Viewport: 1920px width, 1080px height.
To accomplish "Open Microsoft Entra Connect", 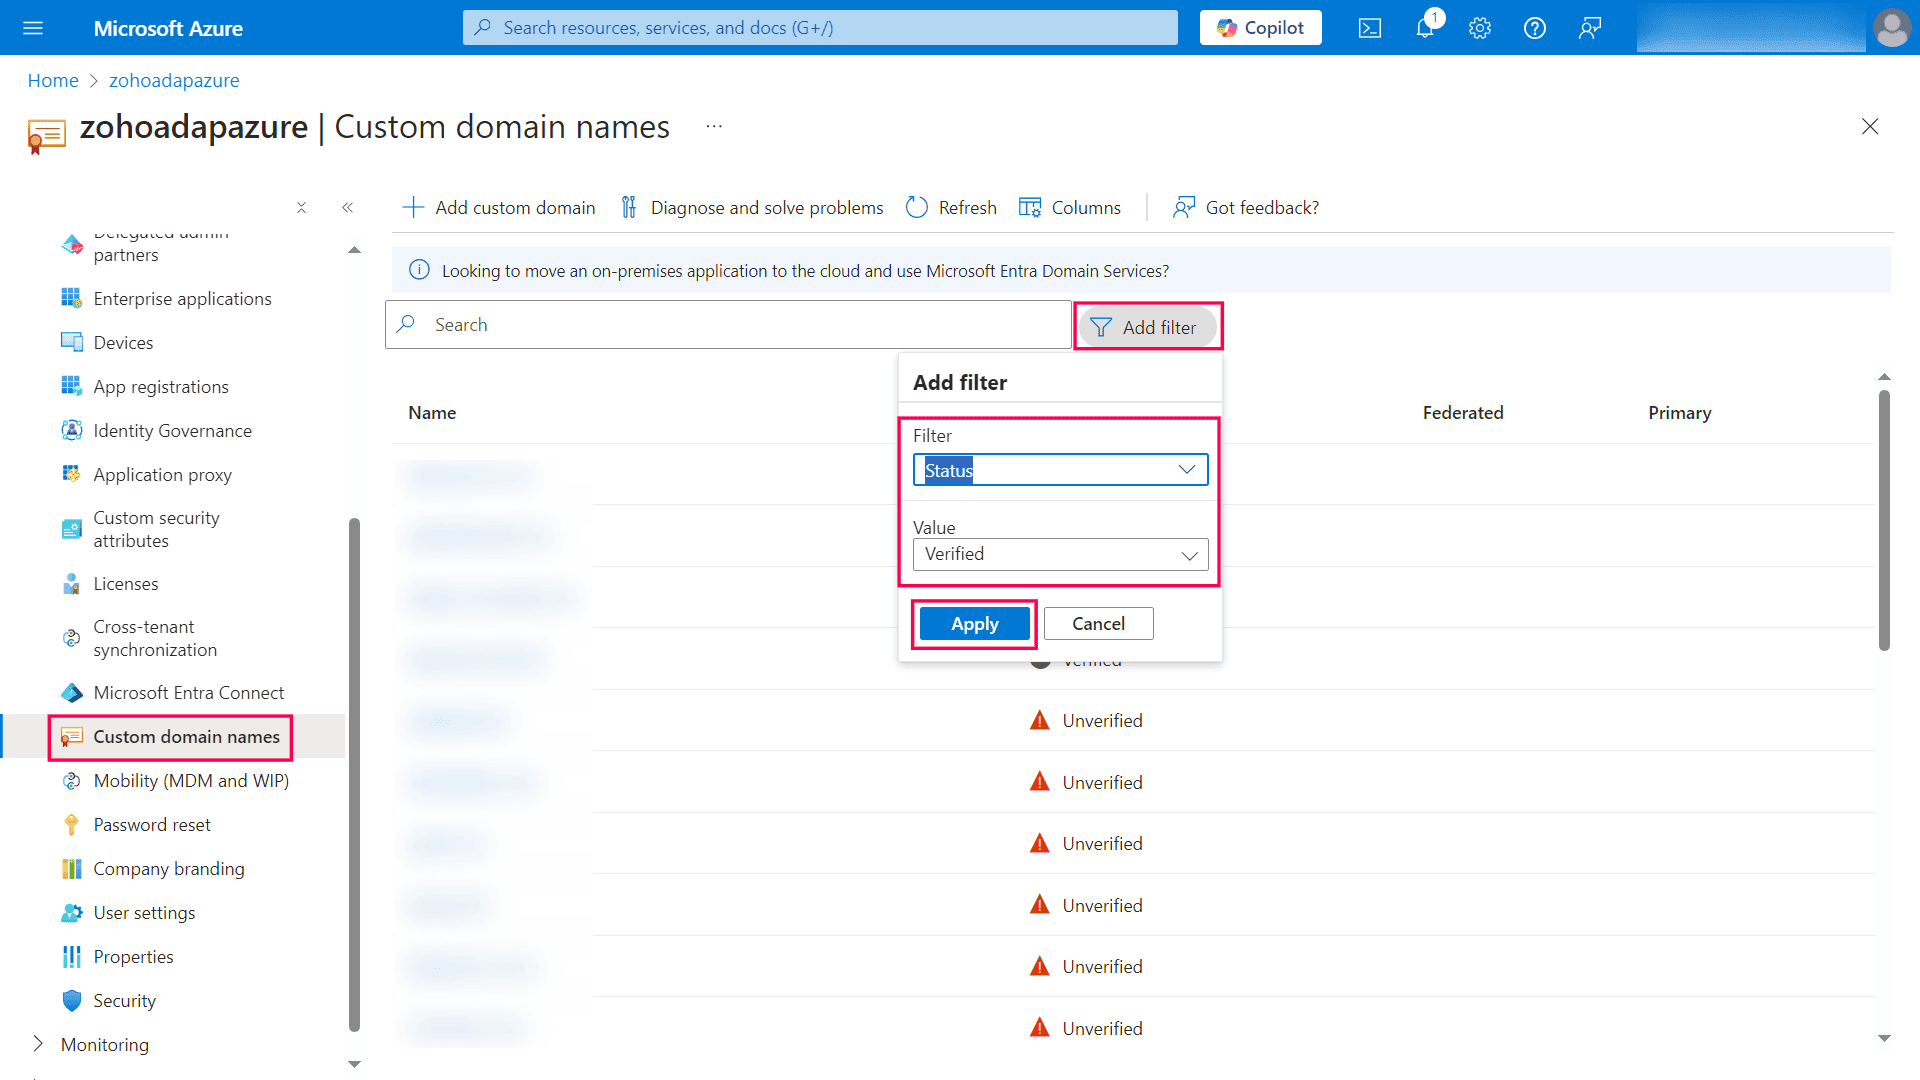I will [188, 692].
